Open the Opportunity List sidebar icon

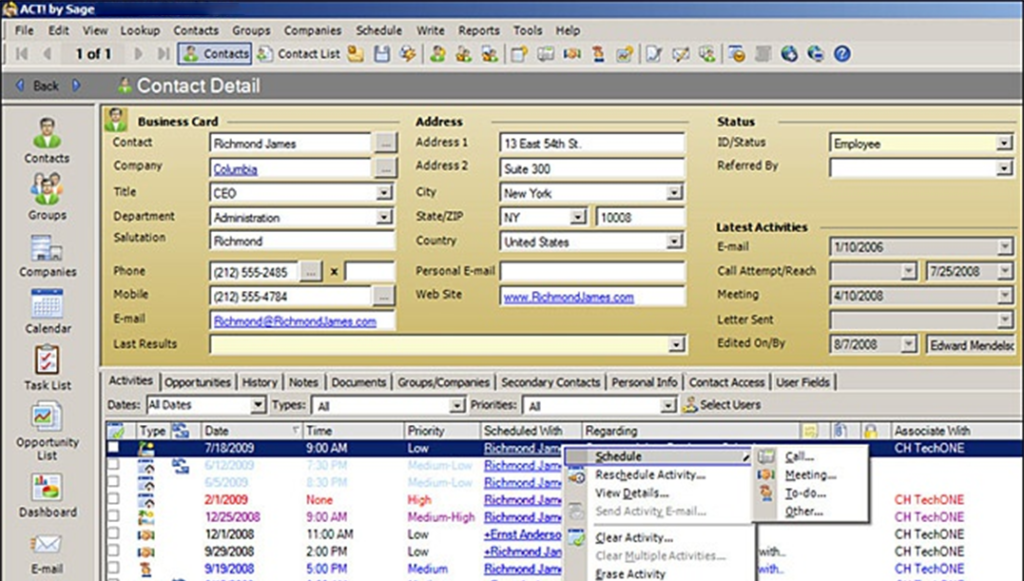tap(47, 432)
